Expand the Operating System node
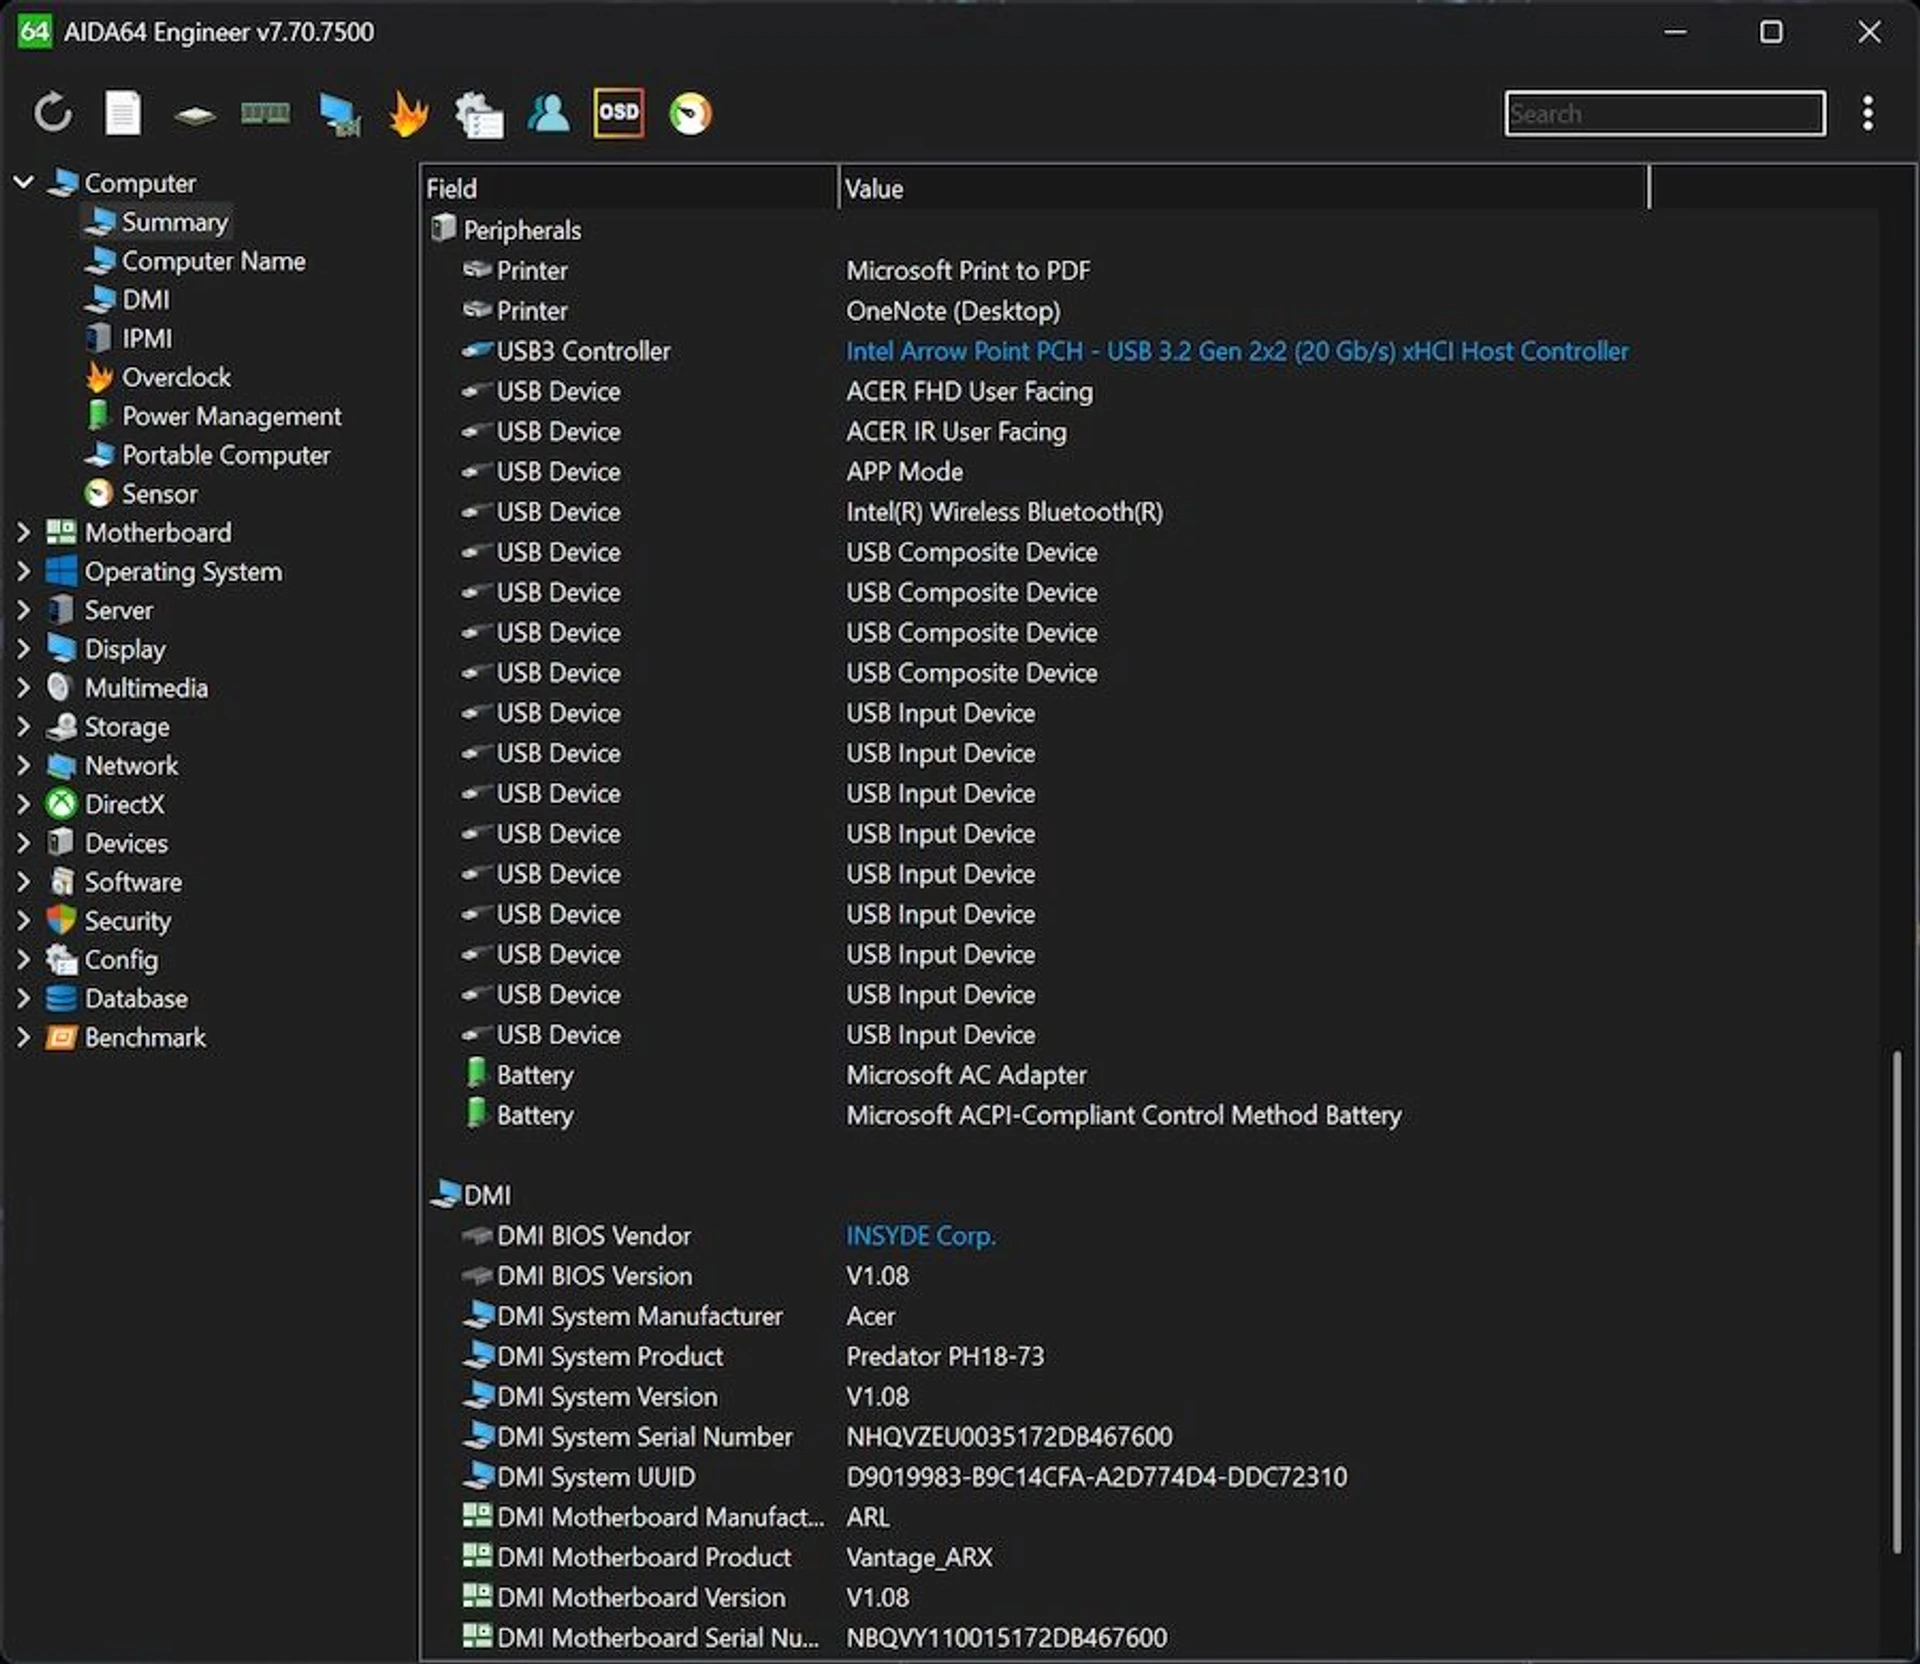Screen dimensions: 1920x1664 (24, 571)
